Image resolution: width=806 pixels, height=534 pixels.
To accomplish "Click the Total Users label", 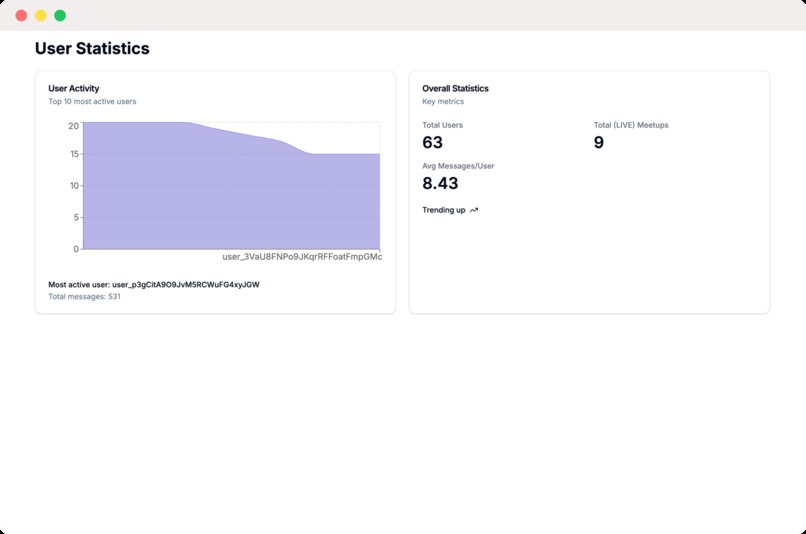I will [442, 125].
